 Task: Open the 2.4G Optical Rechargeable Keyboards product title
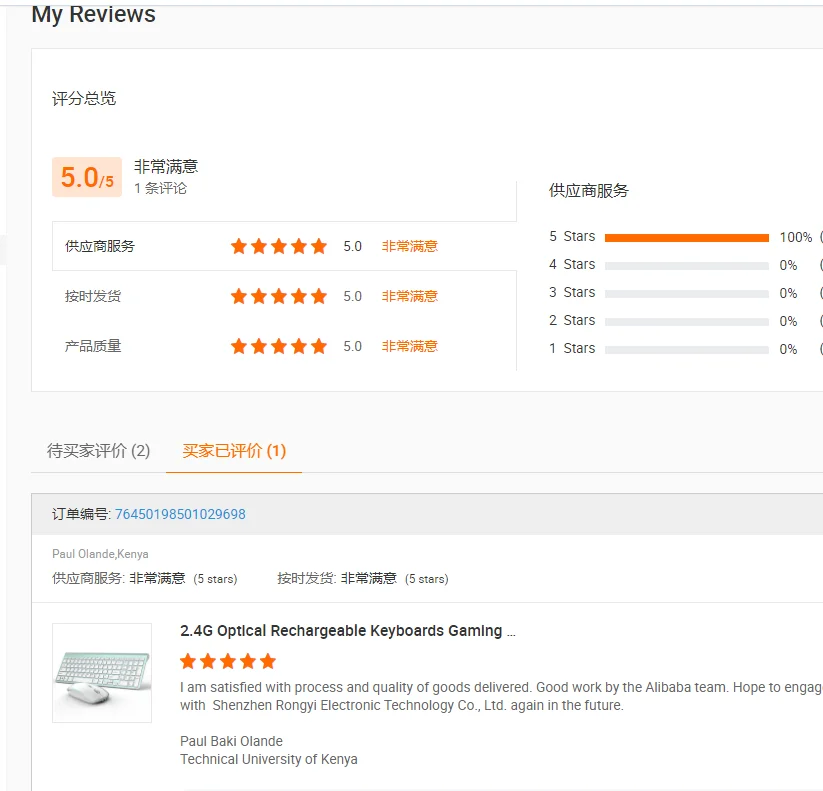tap(348, 631)
